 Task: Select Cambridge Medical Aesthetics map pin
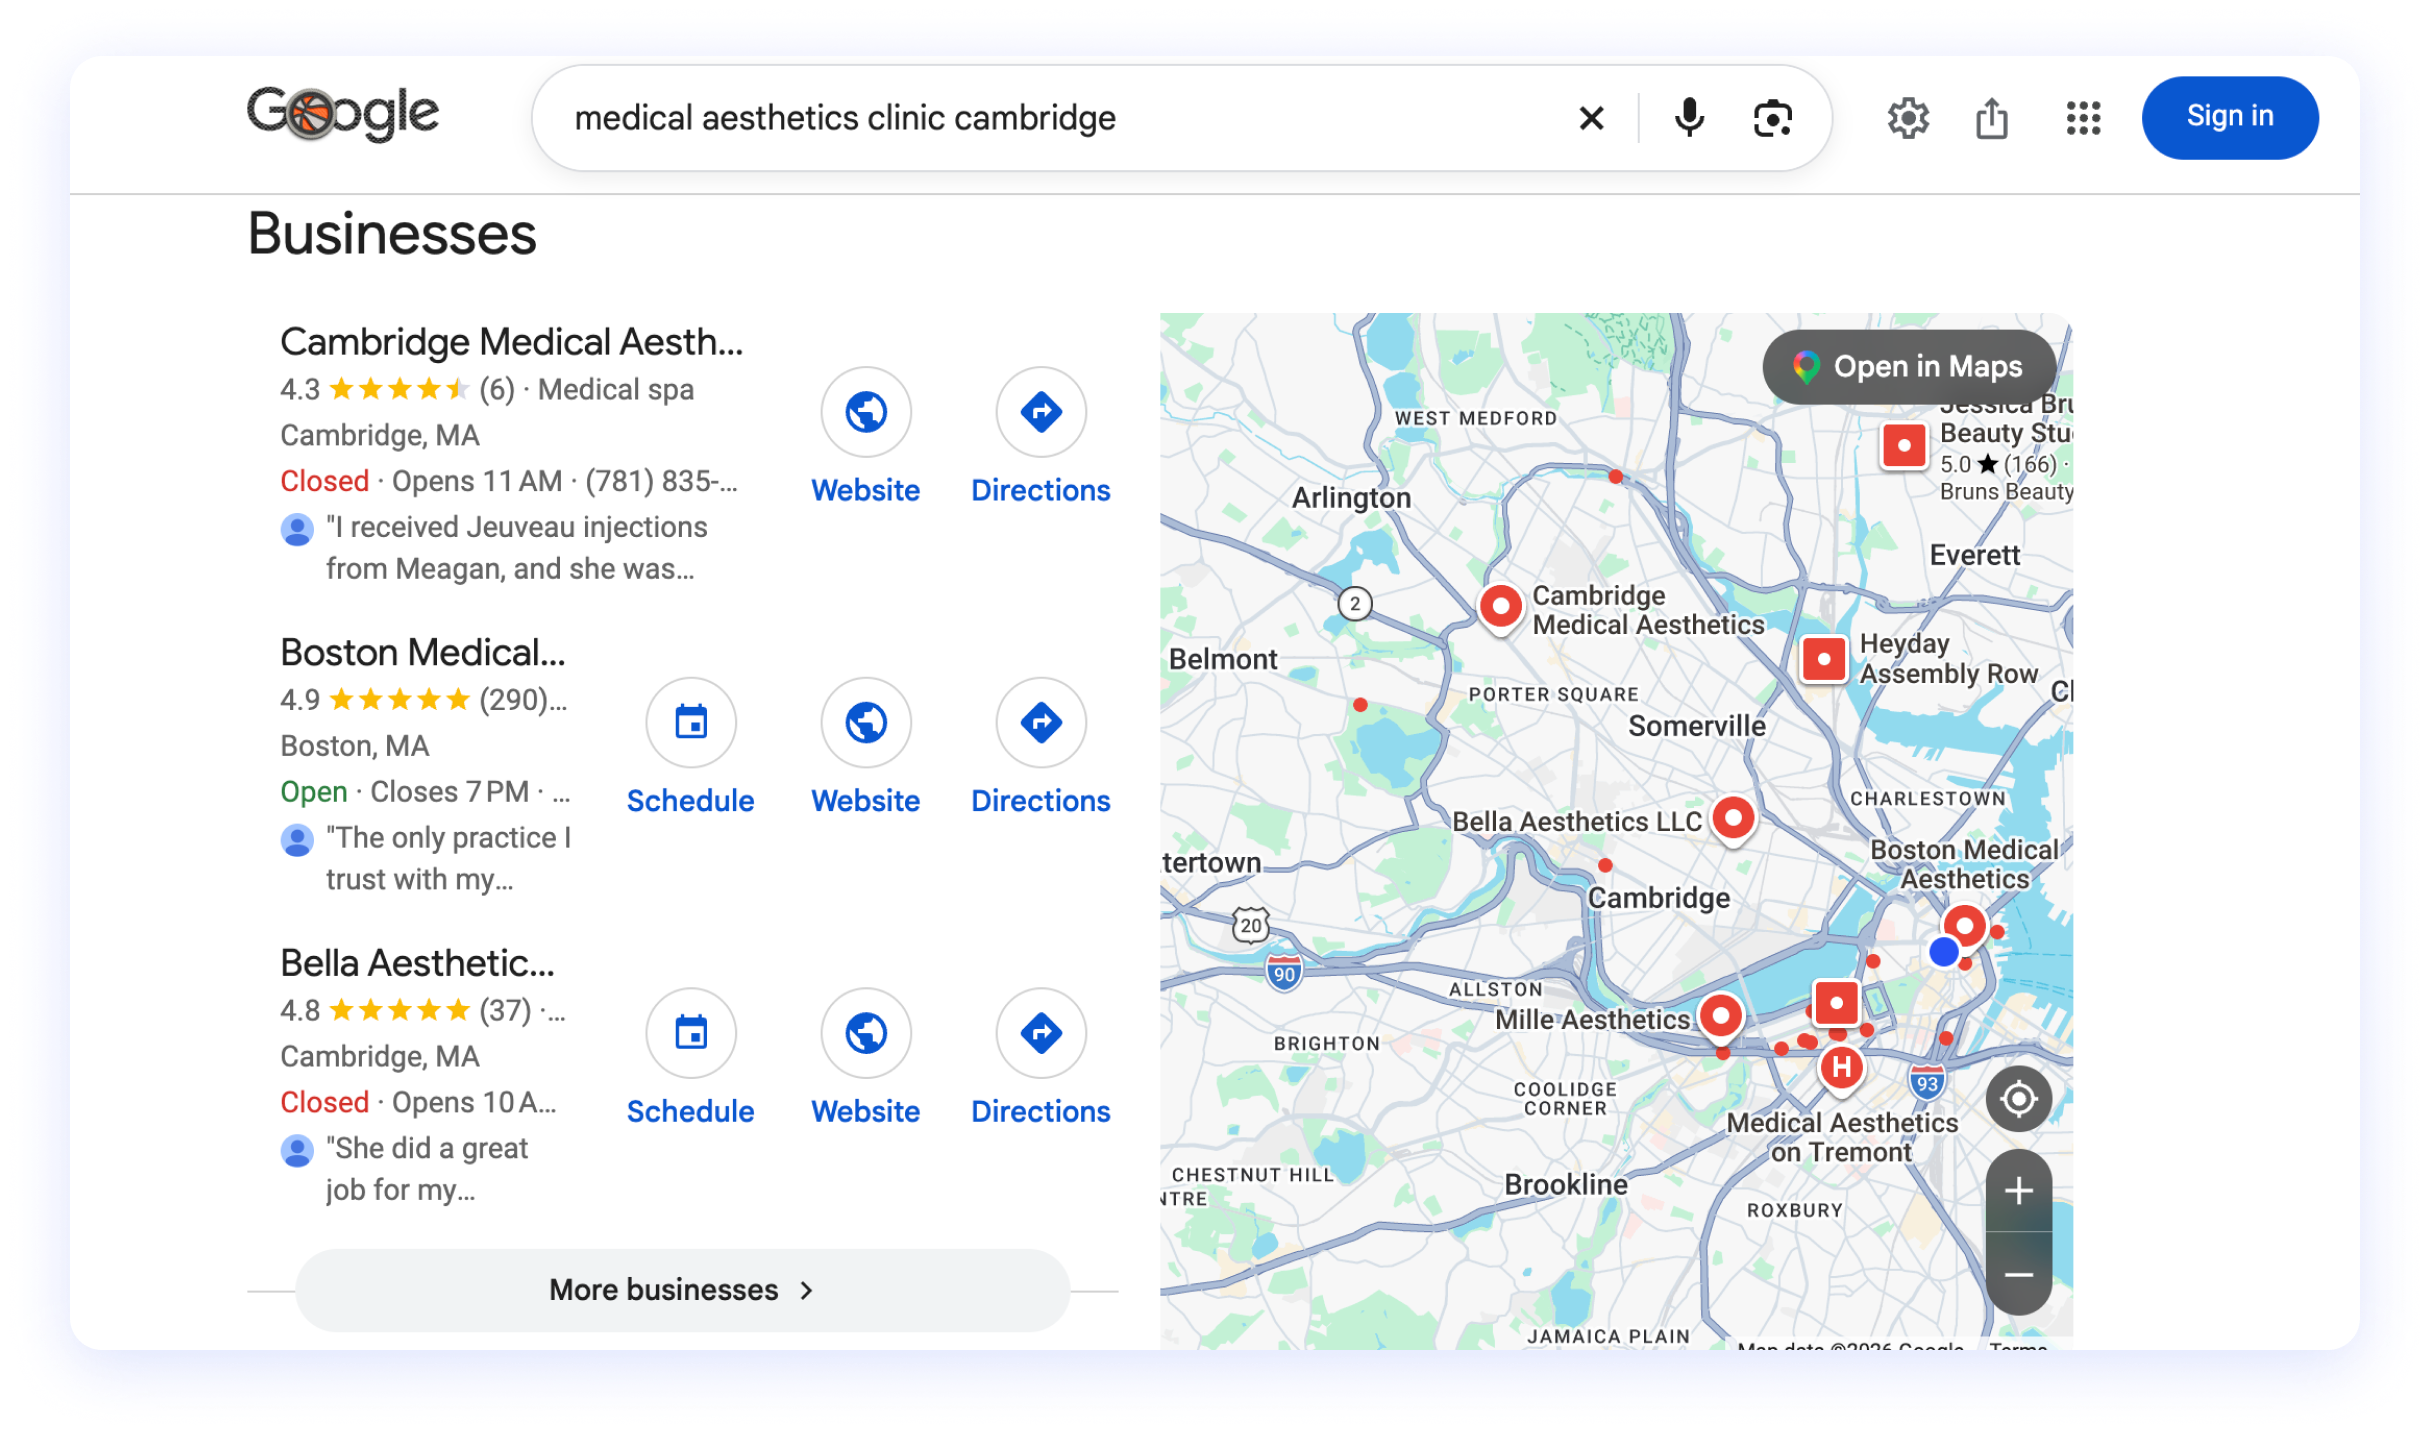point(1500,608)
